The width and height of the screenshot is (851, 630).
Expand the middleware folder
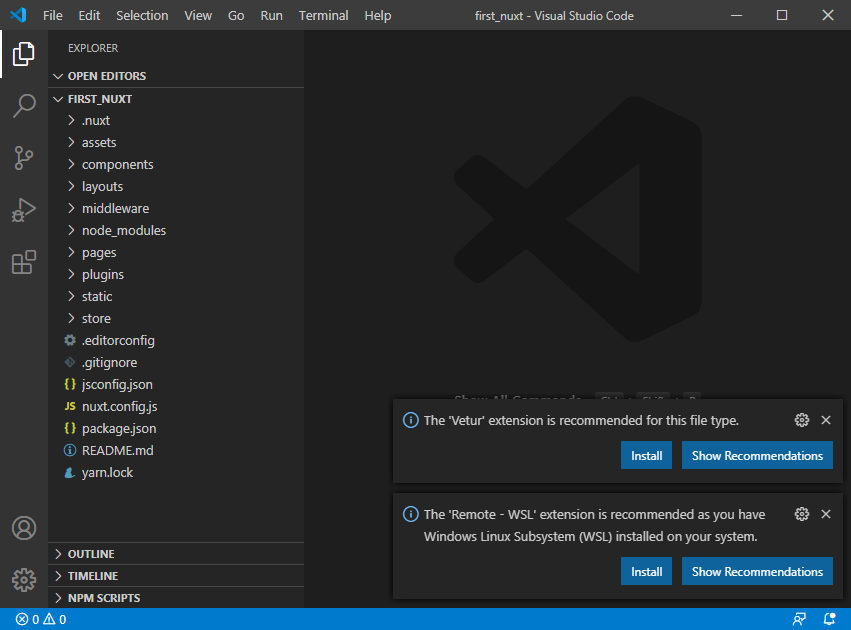(71, 208)
